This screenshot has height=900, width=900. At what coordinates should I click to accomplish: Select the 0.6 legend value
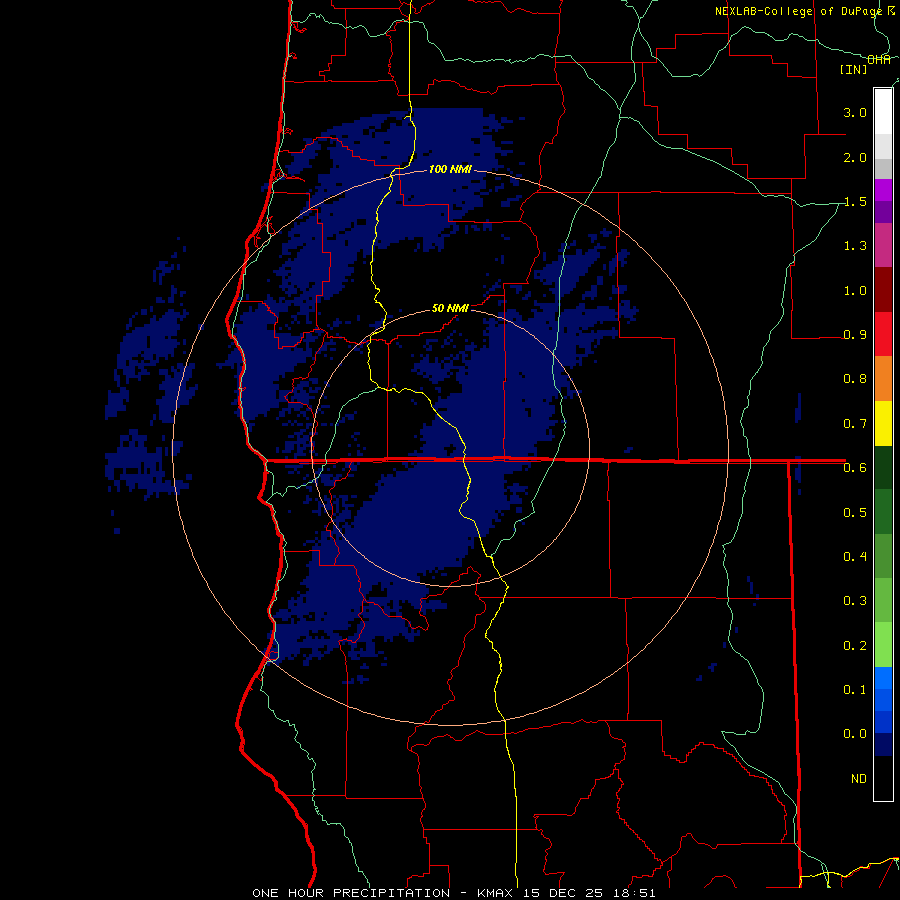pos(855,468)
